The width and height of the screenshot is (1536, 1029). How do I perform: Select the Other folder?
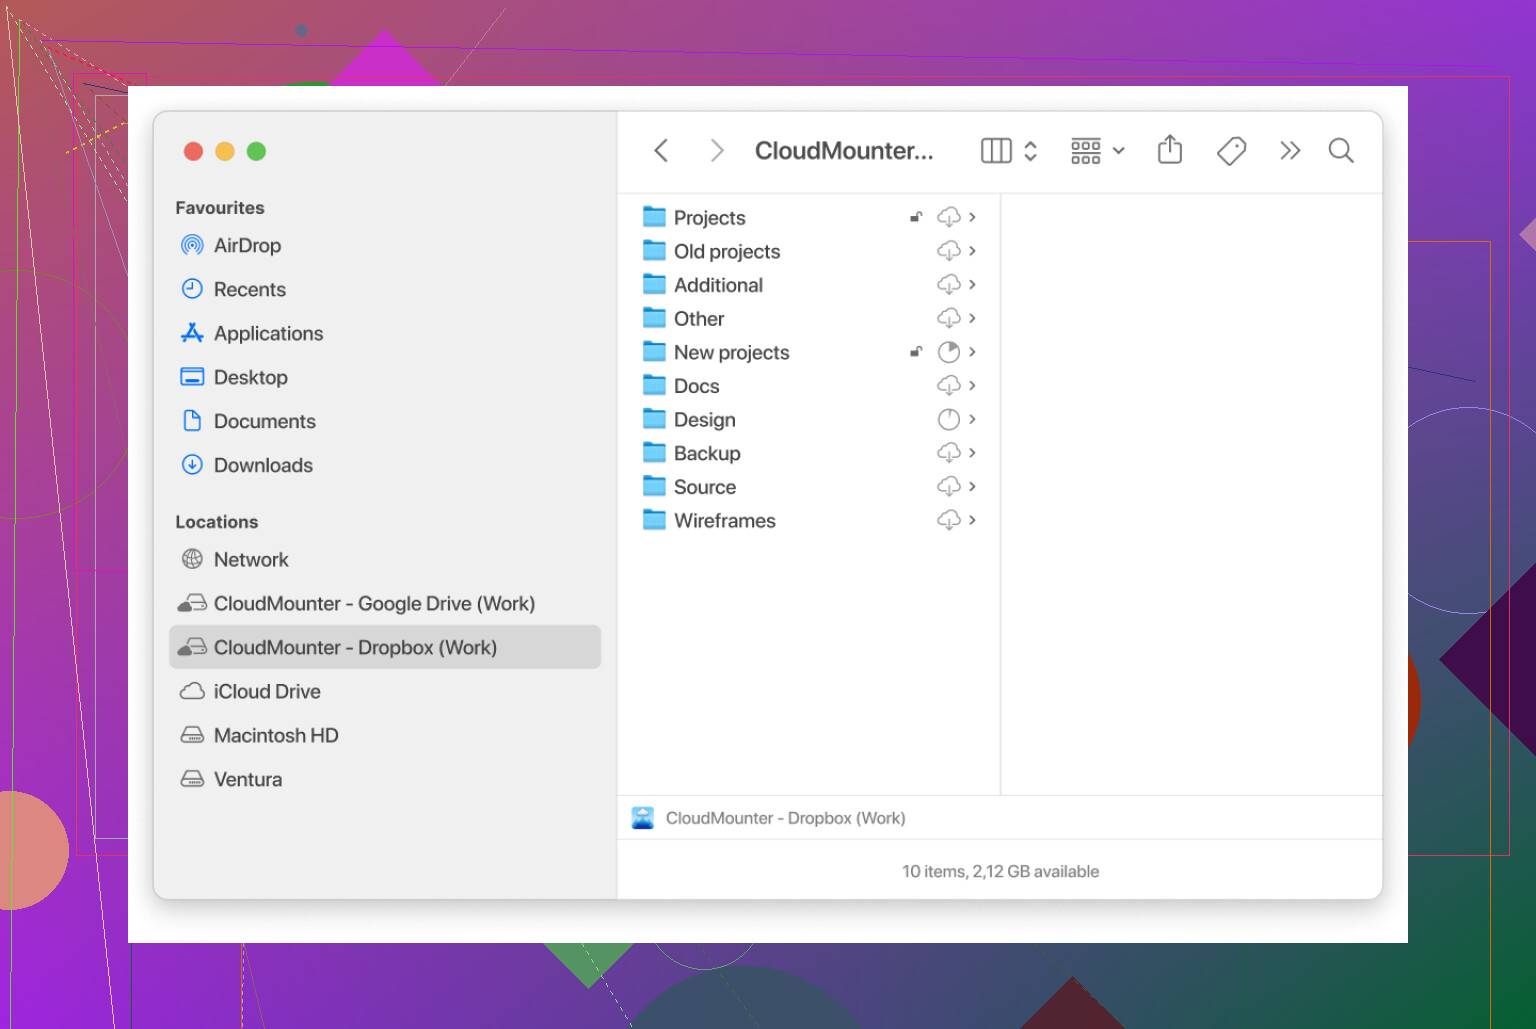pos(808,318)
